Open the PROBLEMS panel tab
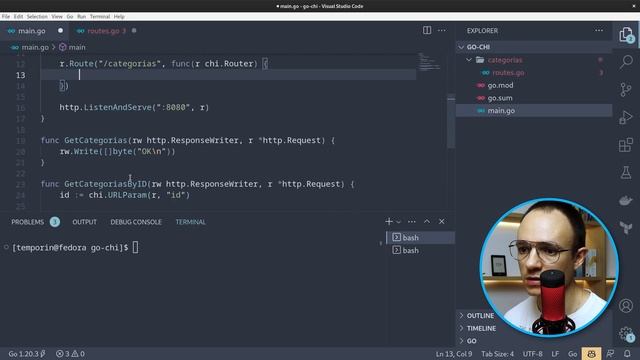 coord(35,222)
